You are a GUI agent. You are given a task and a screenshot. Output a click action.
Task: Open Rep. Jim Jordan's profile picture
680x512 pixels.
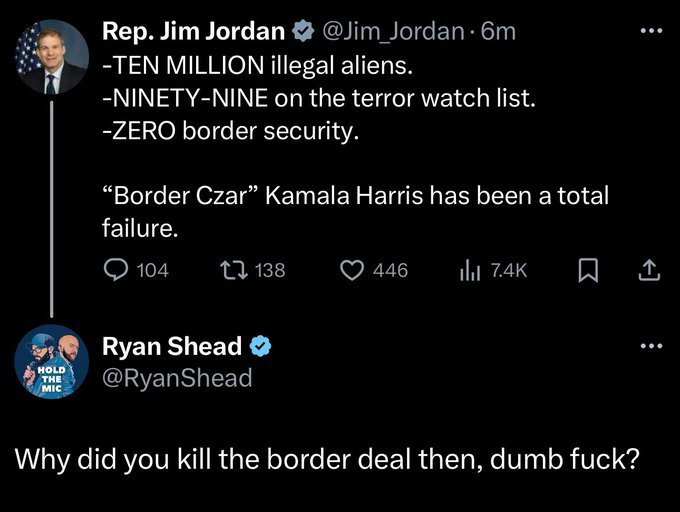(x=51, y=57)
